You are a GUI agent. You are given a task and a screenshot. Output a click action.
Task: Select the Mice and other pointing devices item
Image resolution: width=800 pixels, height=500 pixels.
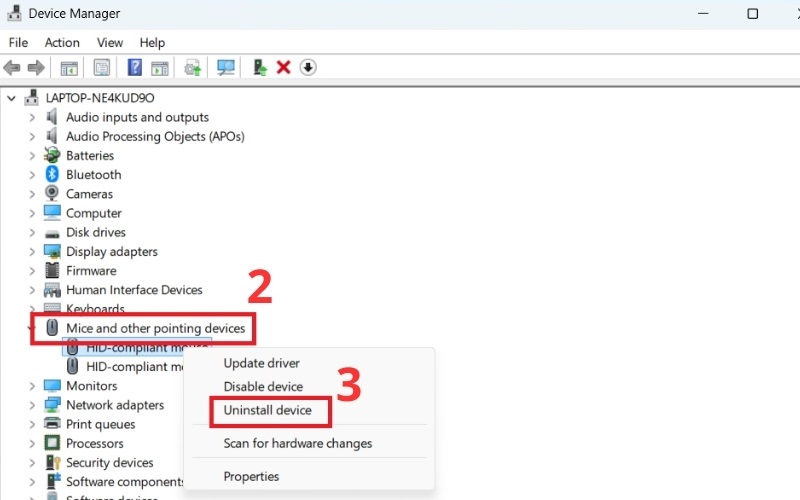click(155, 328)
